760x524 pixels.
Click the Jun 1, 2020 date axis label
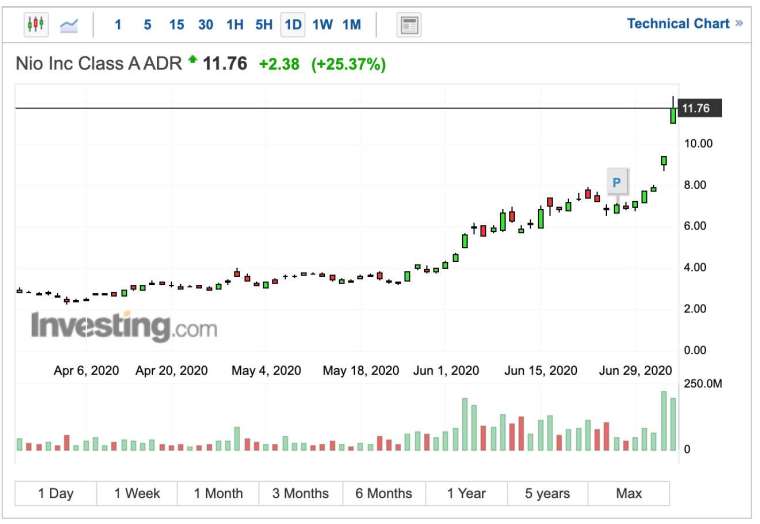[x=446, y=371]
